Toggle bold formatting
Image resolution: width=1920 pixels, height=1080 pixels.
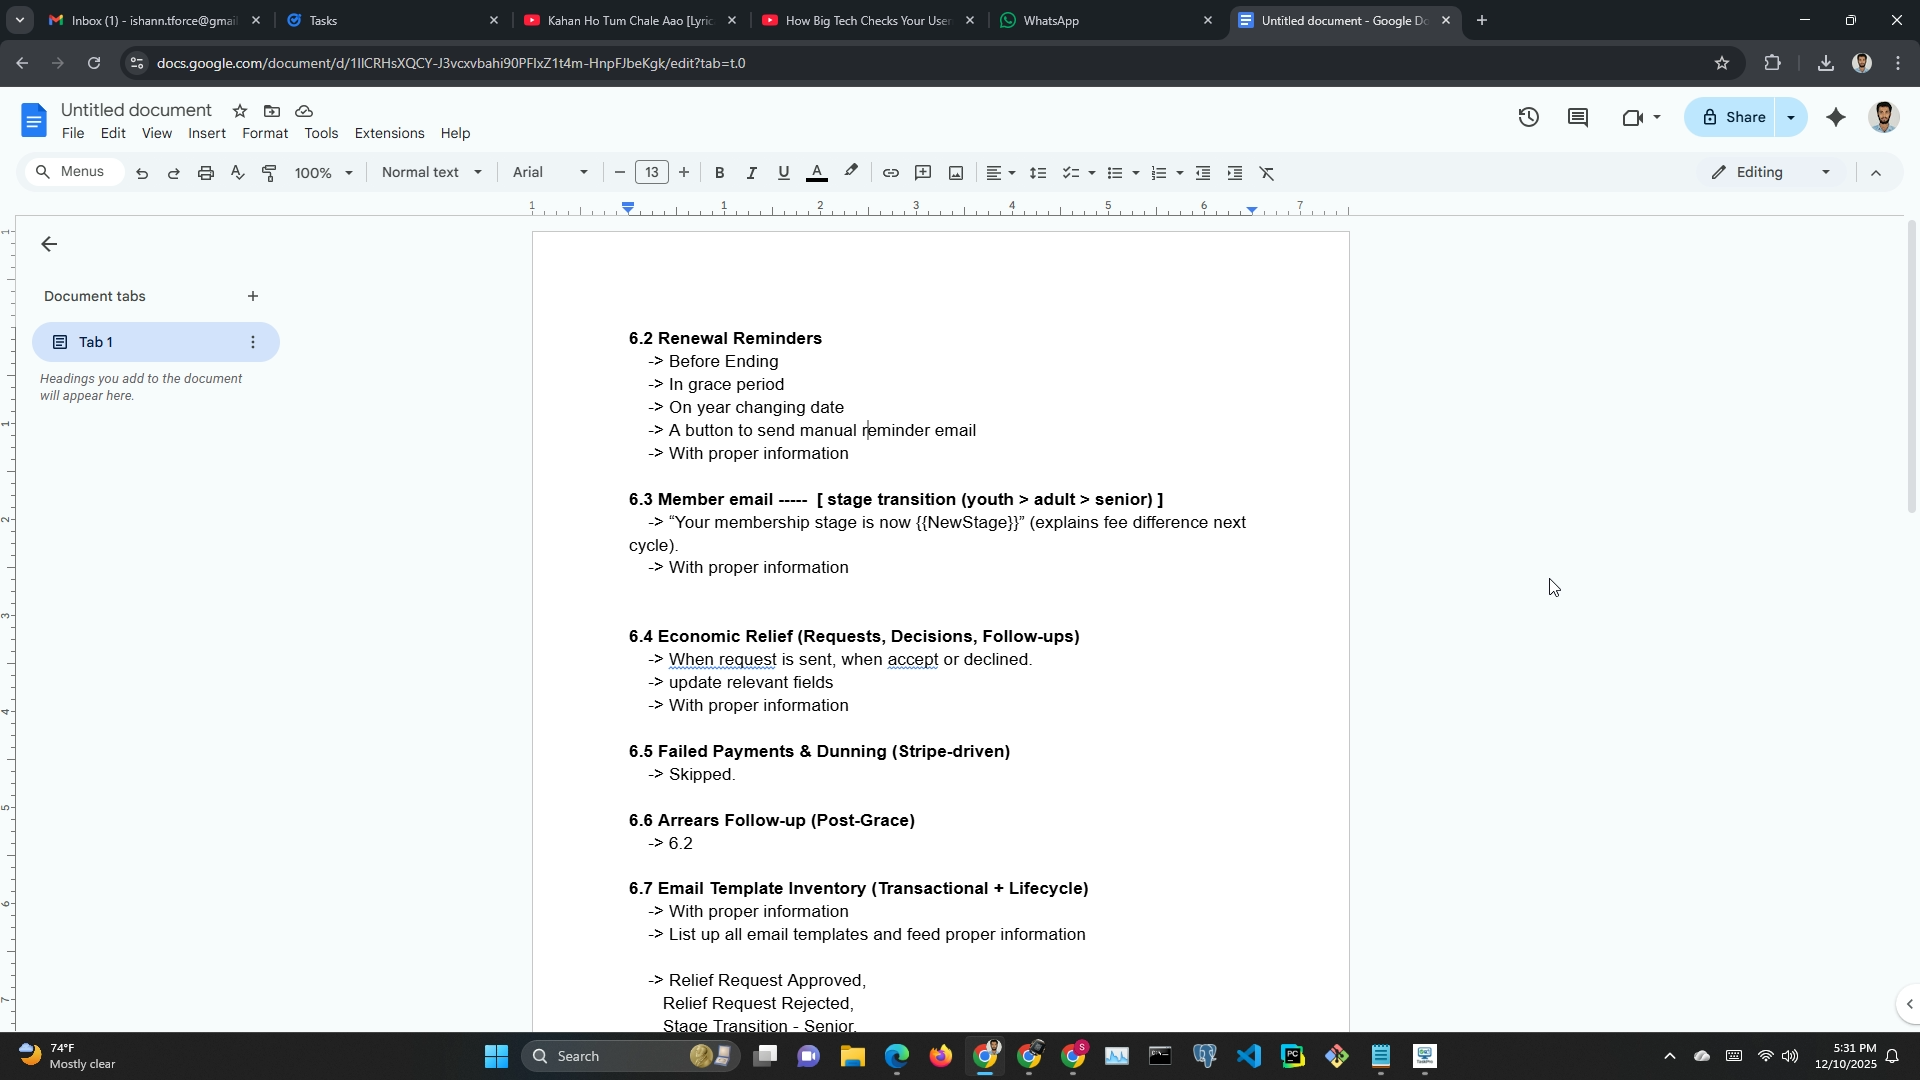pos(719,173)
